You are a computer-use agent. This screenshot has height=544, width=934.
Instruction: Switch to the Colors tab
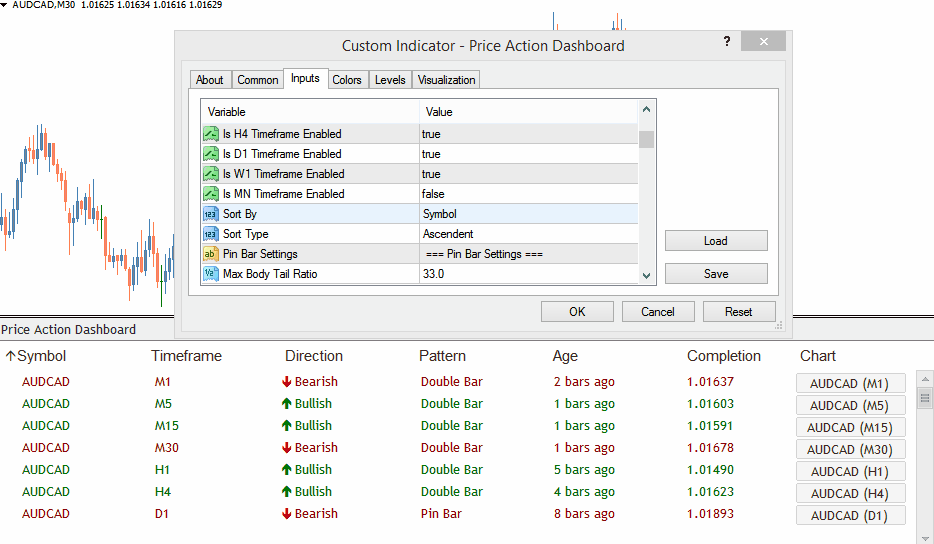click(x=347, y=80)
